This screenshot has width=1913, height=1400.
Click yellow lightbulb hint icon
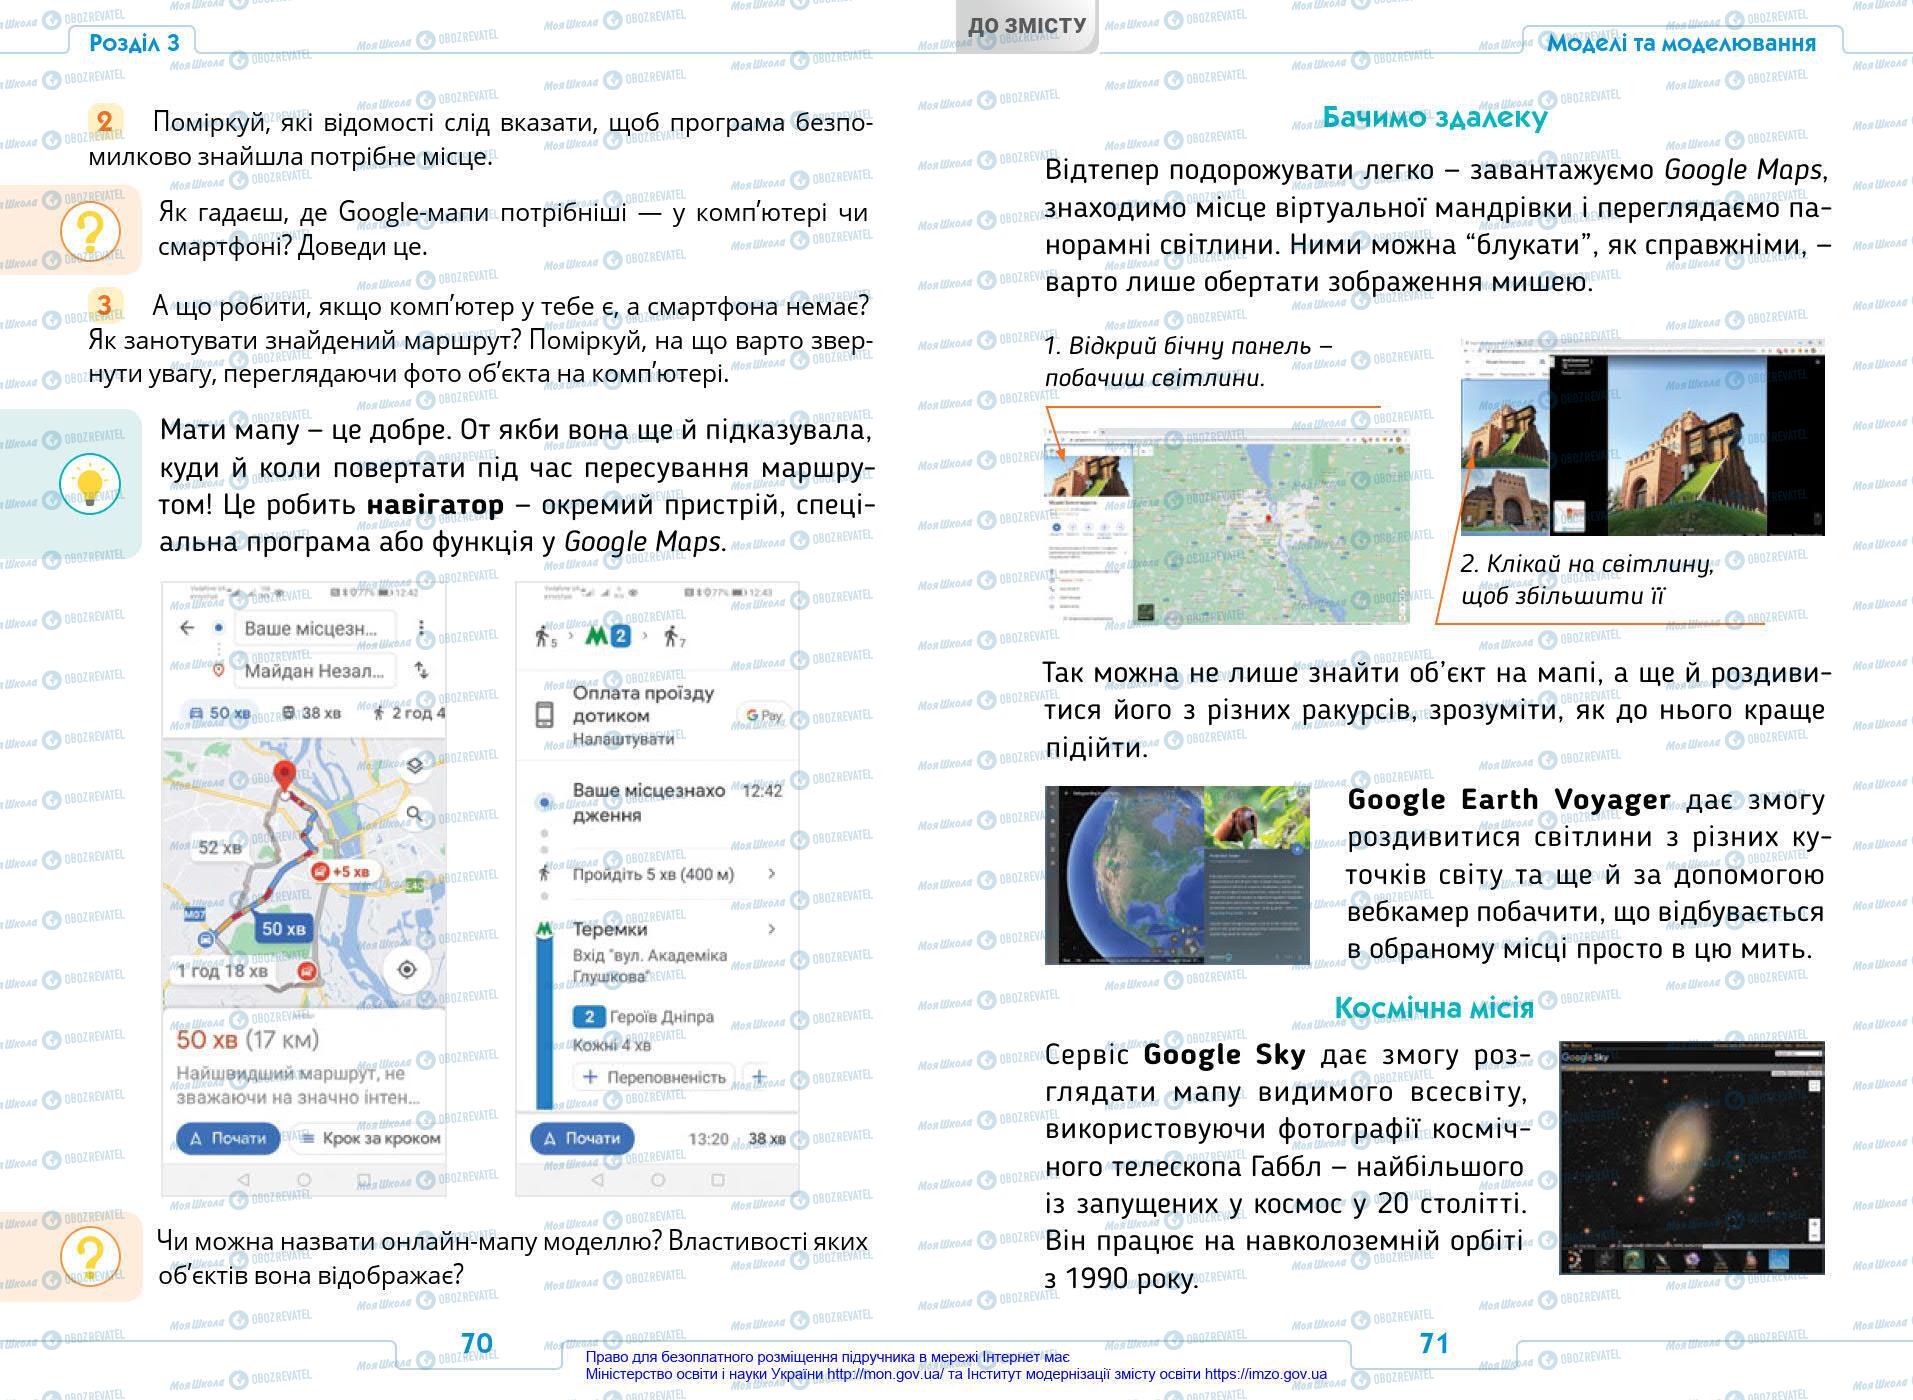point(90,484)
